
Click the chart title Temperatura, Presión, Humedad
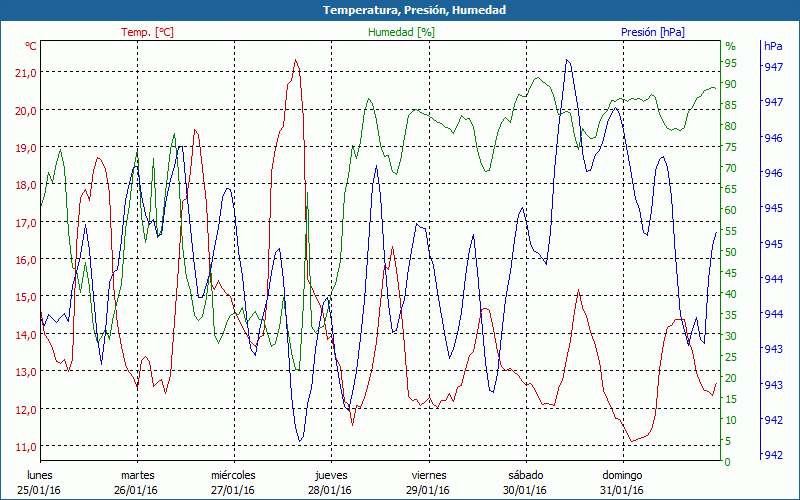(x=400, y=10)
